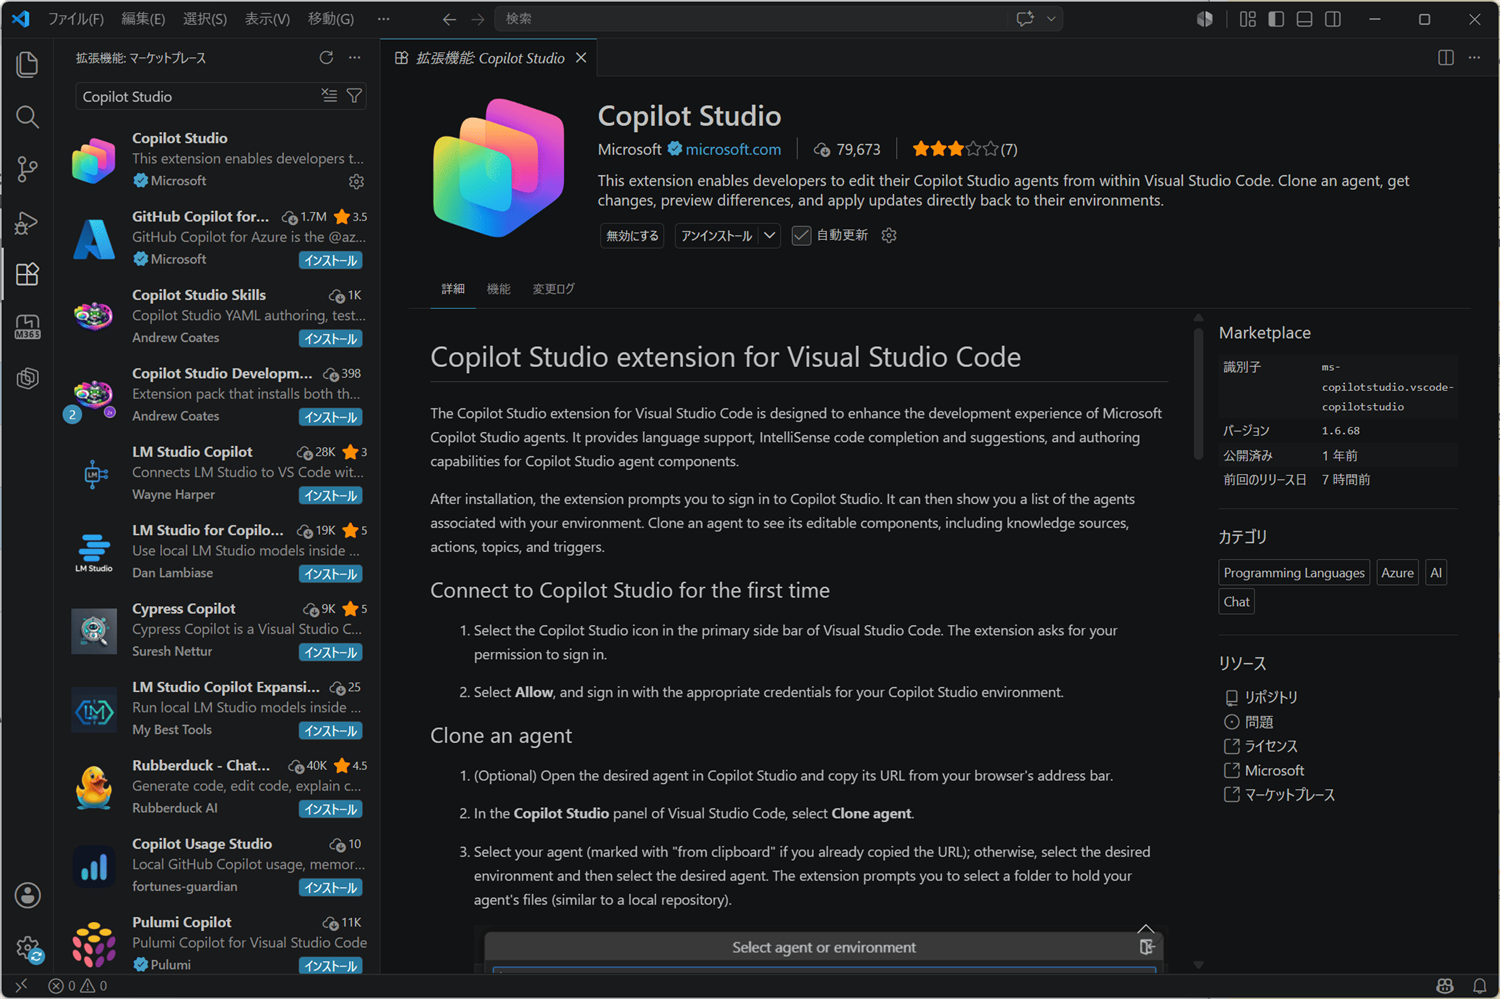Open the Search view in the activity bar
The image size is (1500, 999).
tap(28, 117)
